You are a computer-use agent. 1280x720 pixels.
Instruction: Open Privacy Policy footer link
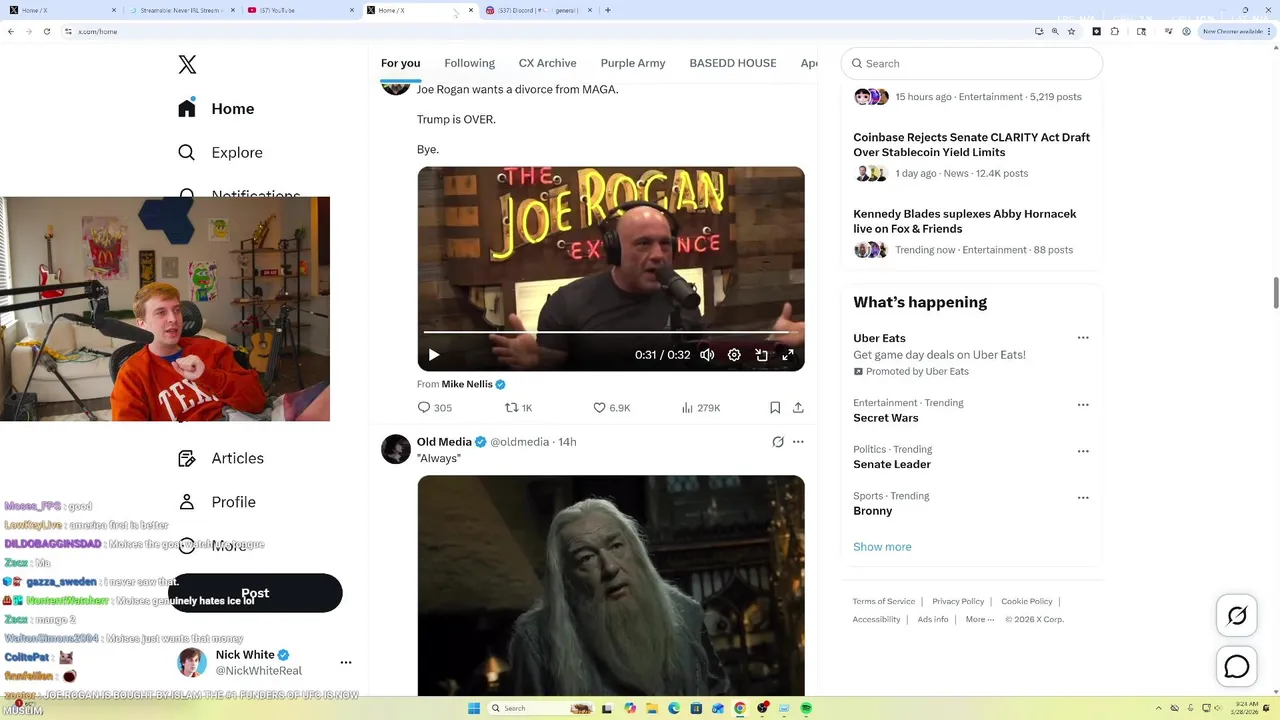[x=958, y=601]
